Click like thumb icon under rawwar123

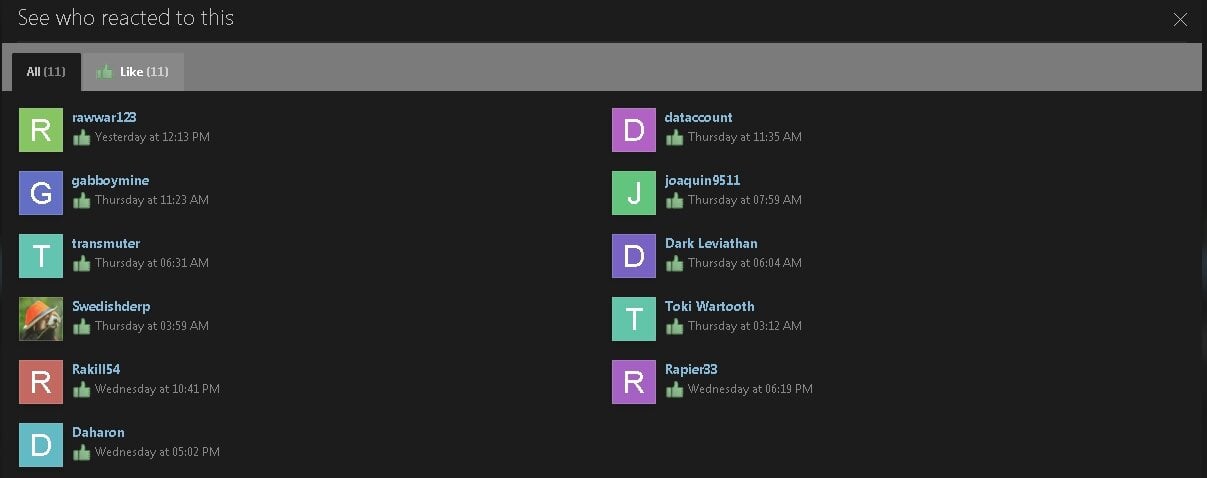click(81, 137)
